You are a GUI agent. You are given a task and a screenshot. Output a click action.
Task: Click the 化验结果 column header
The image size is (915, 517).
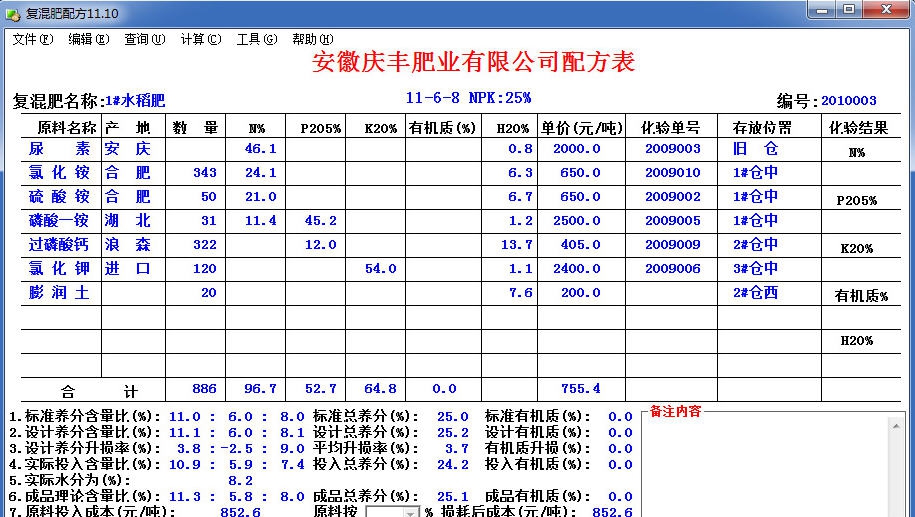[859, 128]
